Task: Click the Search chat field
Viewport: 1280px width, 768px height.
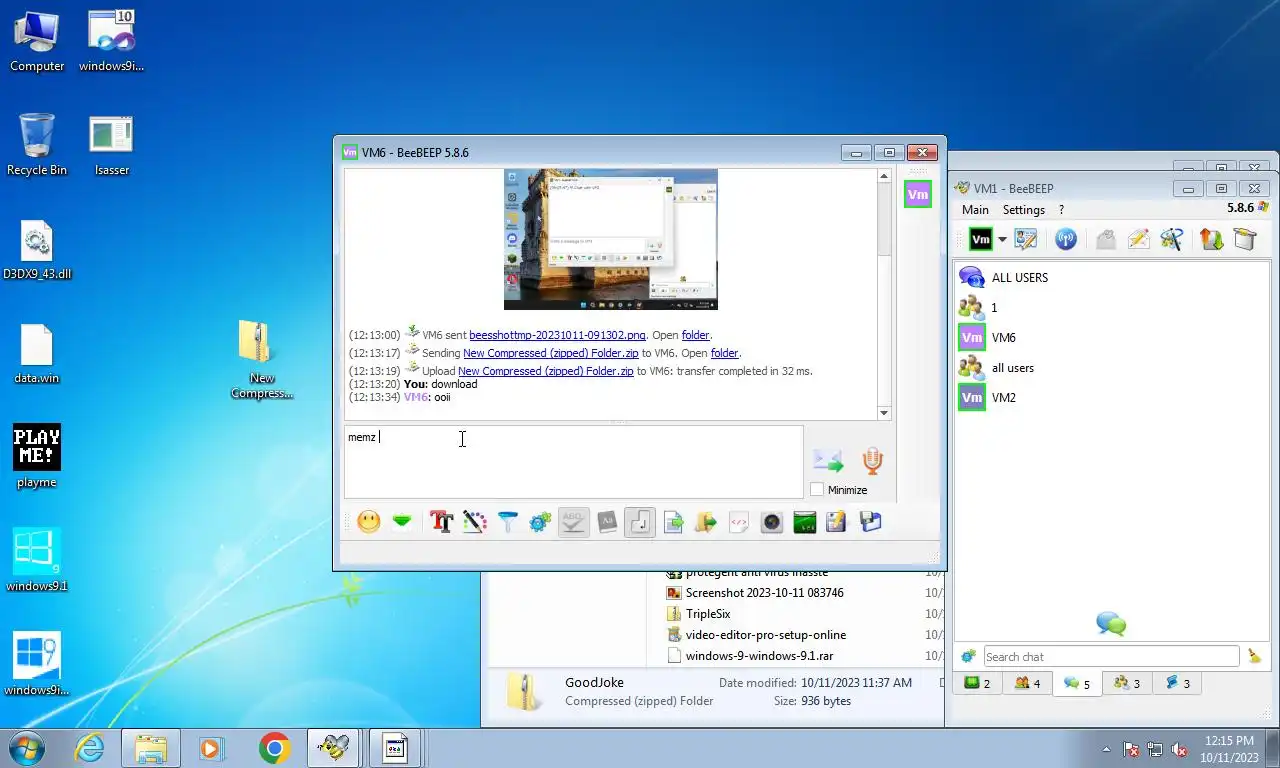Action: 1111,657
